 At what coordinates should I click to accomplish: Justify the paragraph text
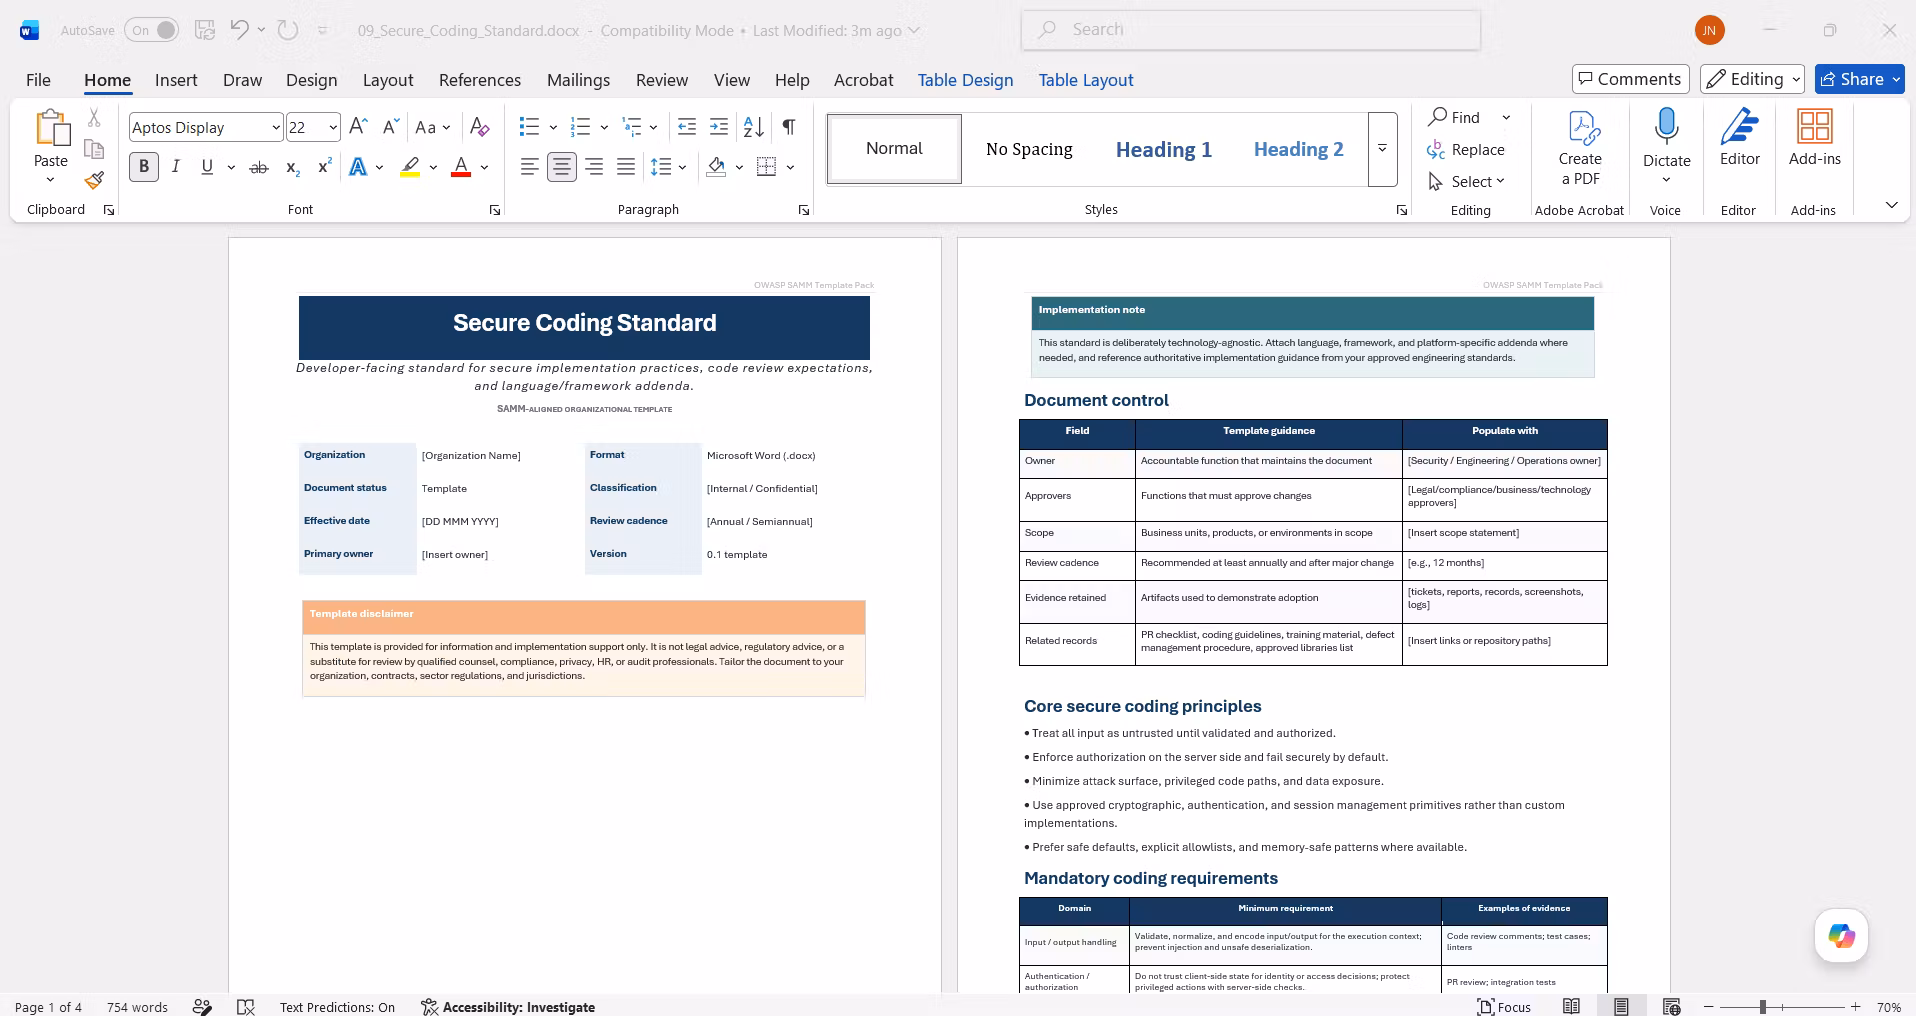[626, 167]
